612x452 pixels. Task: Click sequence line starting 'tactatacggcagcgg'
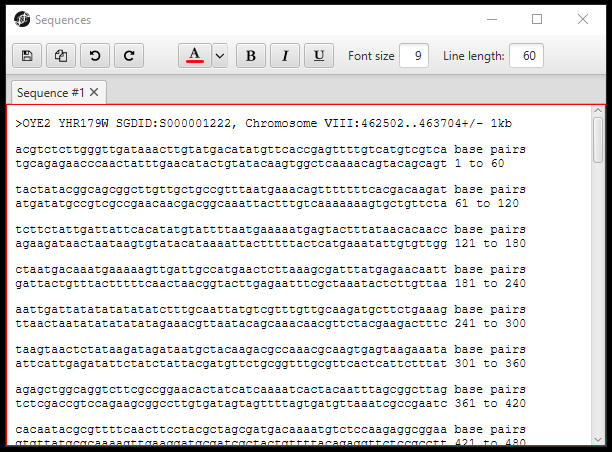pyautogui.click(x=231, y=190)
